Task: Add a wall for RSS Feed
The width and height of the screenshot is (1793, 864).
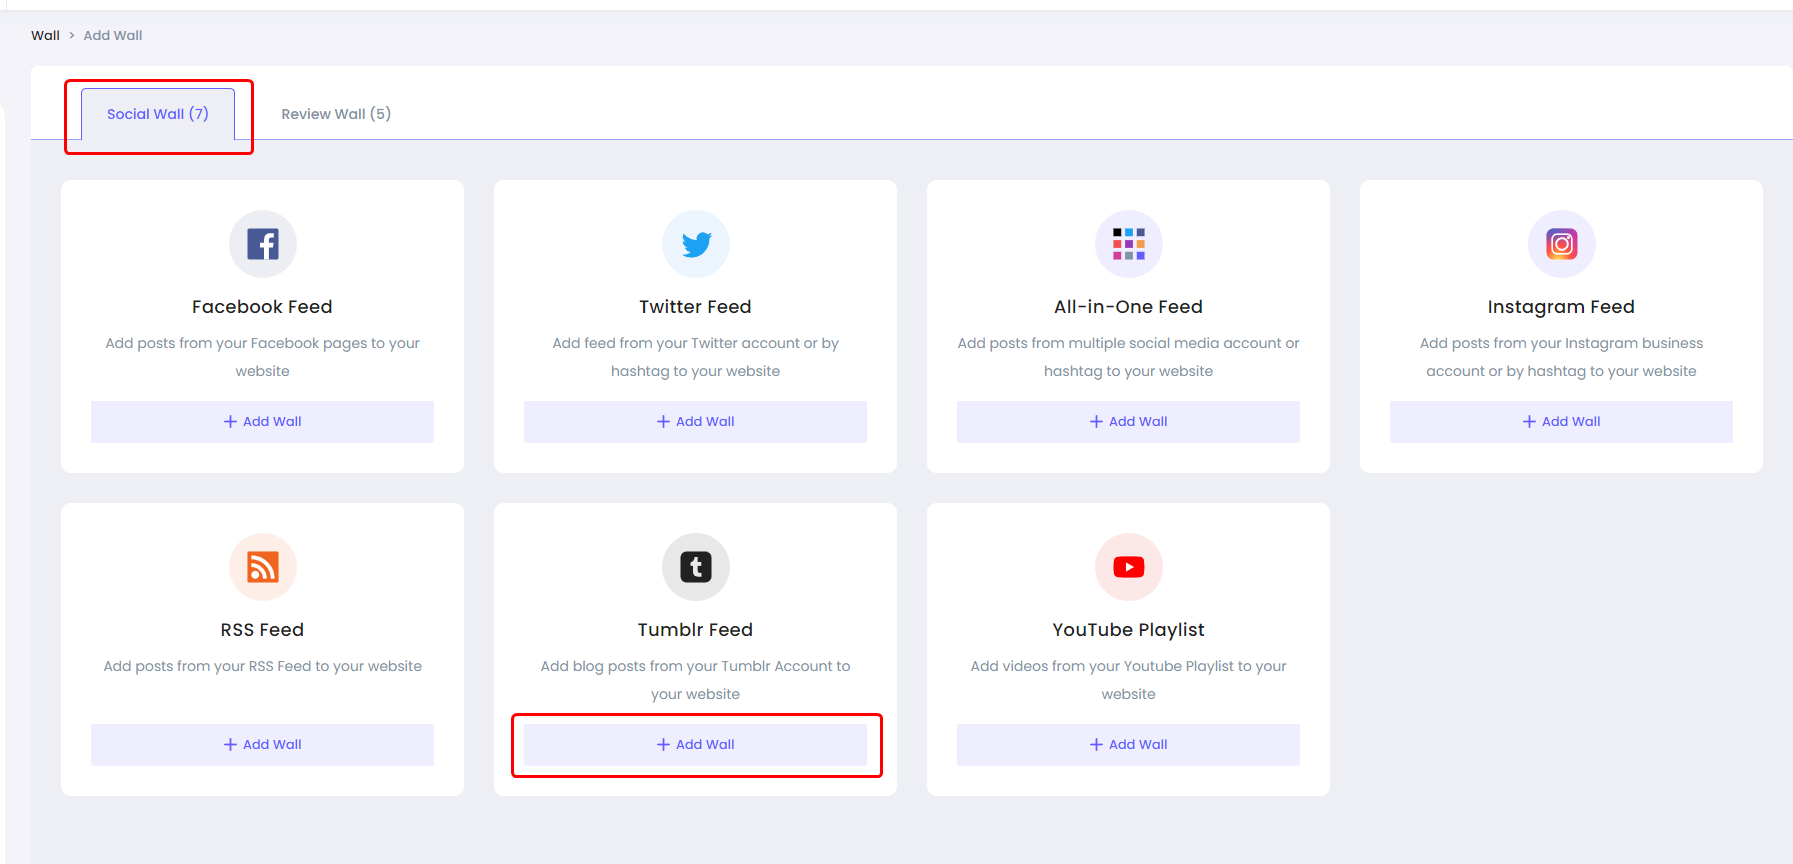Action: tap(262, 744)
